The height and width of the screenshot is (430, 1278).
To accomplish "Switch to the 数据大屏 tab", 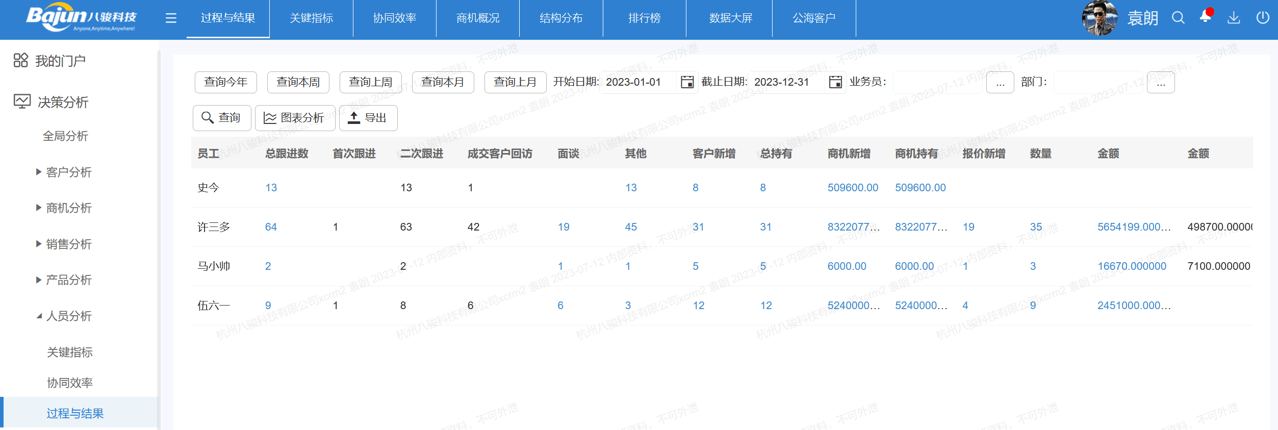I will coord(730,18).
